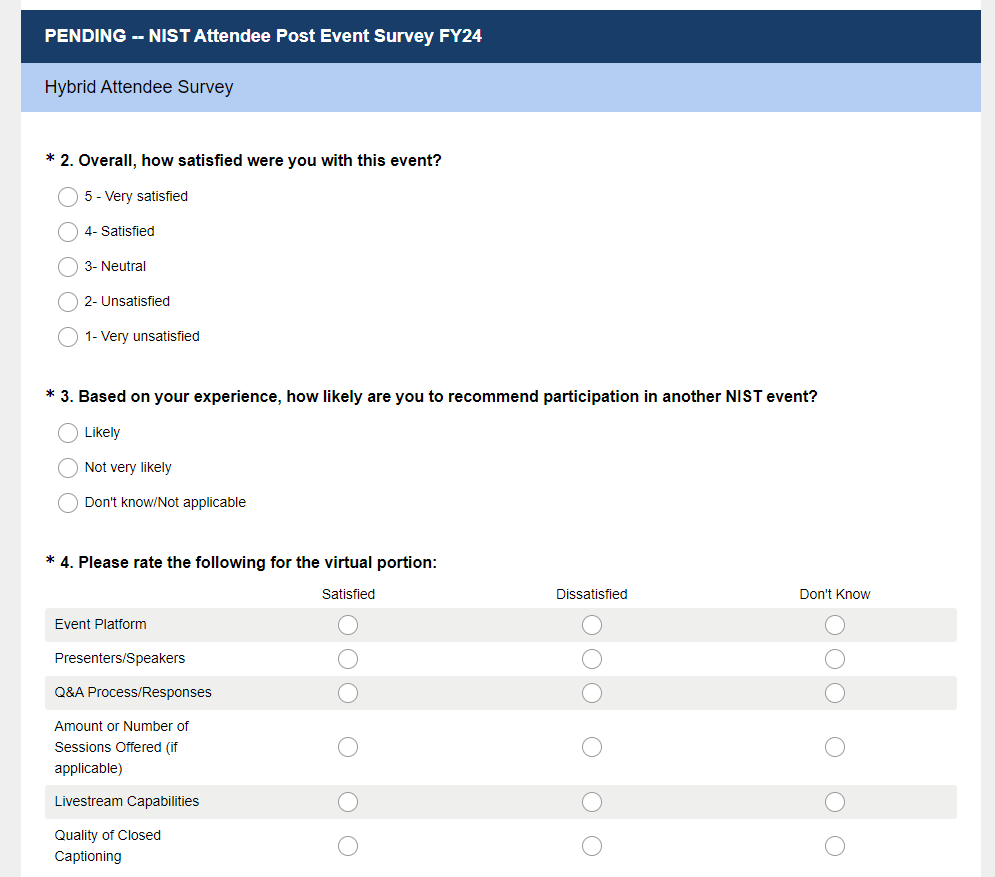The image size is (995, 877).
Task: Rate Event Platform as Dissatisfied
Action: click(x=592, y=625)
